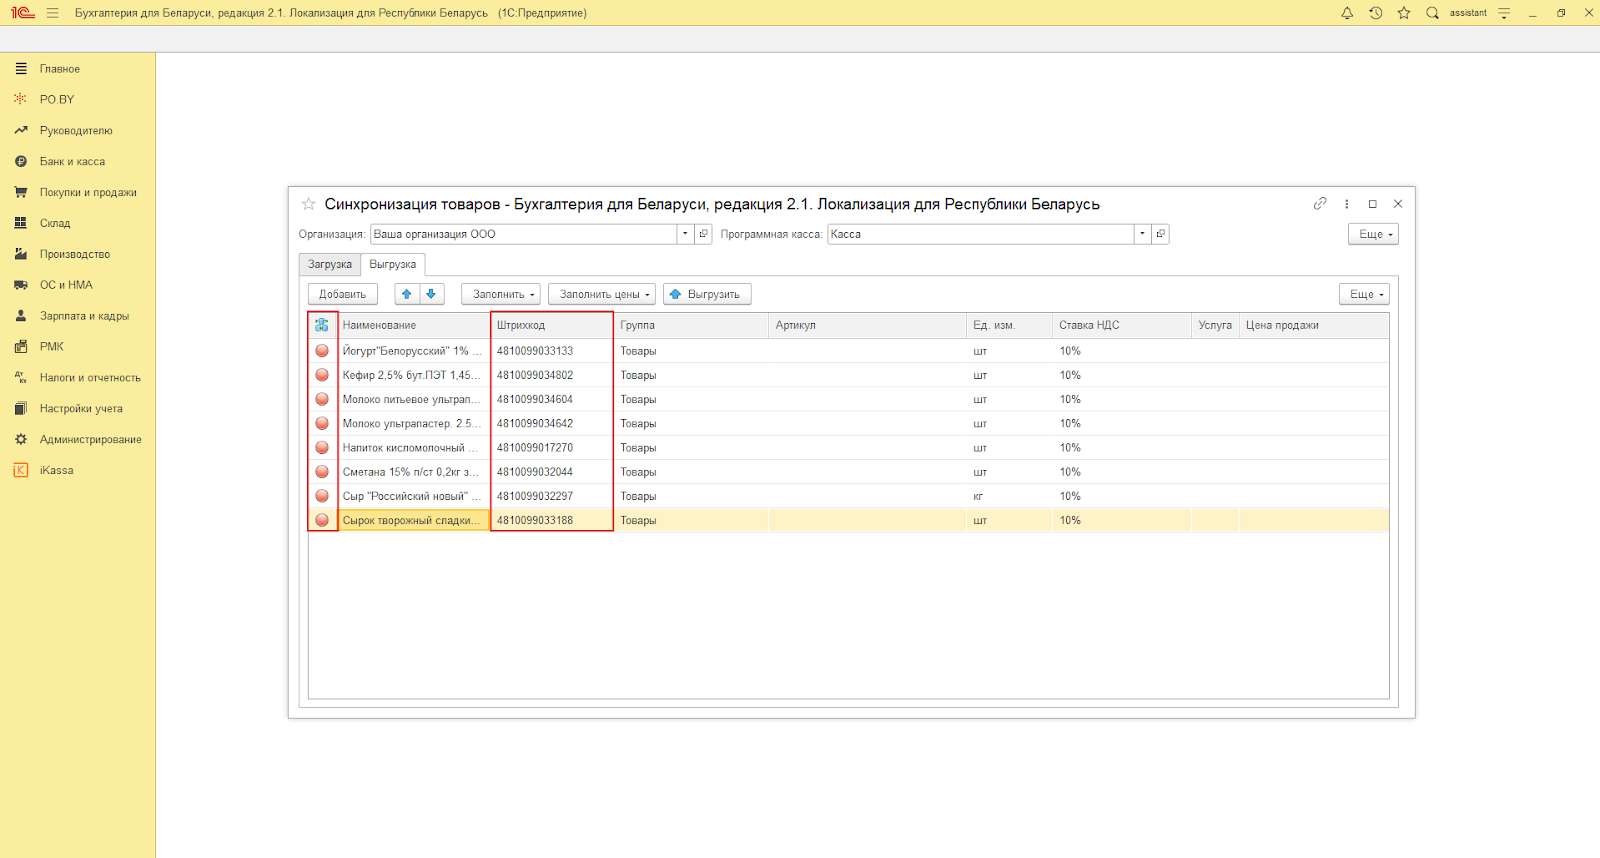This screenshot has width=1600, height=858.
Task: Open the Зарплата и кадры section
Action: (x=84, y=316)
